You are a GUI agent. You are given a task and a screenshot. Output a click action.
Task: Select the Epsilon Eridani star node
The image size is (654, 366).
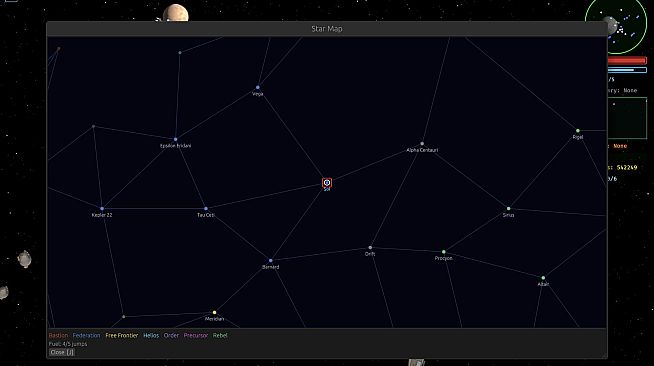pos(176,139)
